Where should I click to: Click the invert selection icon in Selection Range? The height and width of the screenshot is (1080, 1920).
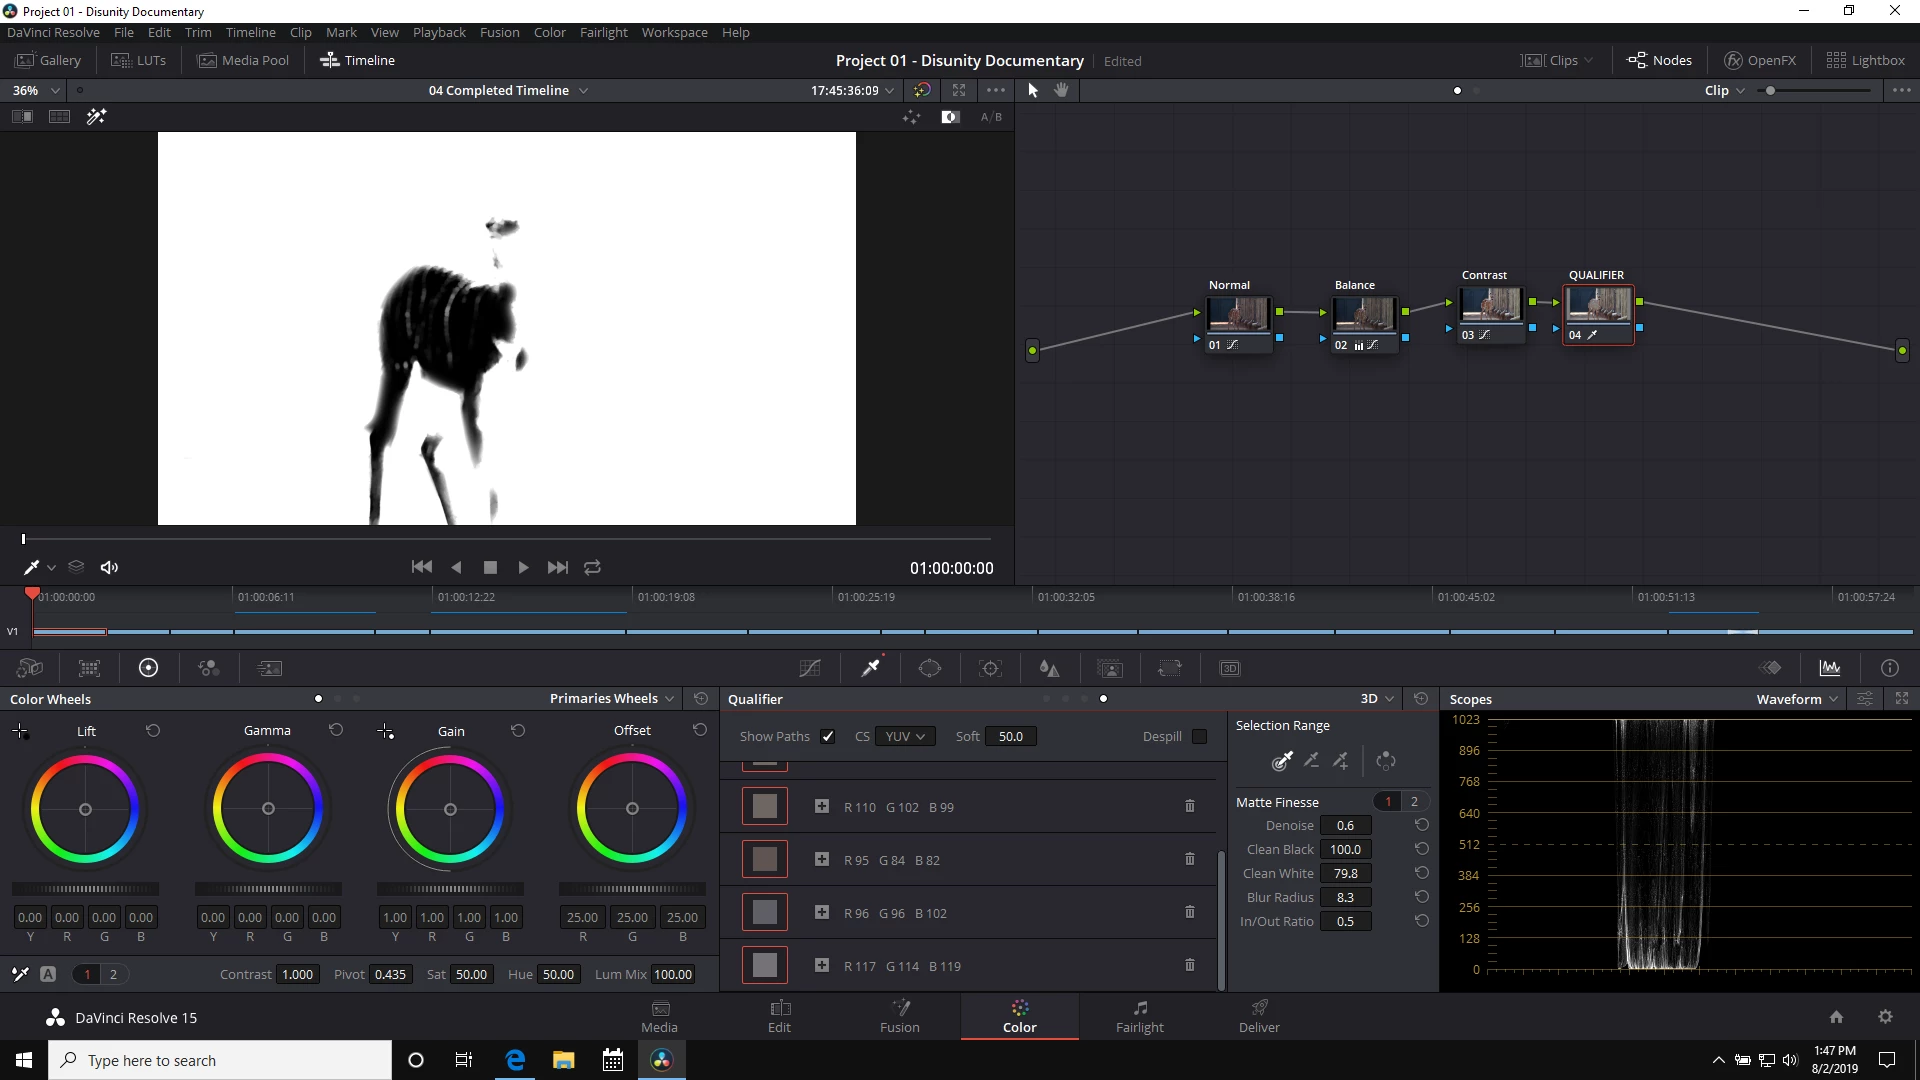pos(1386,761)
